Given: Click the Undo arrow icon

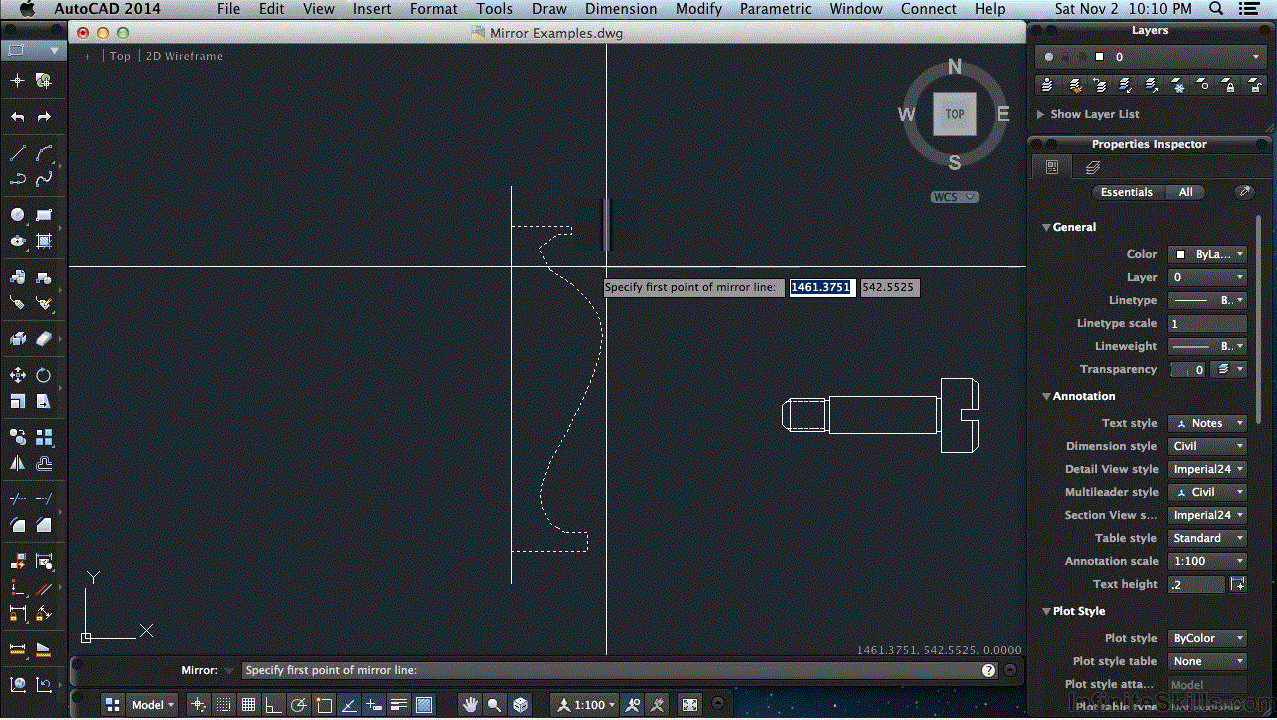Looking at the screenshot, I should click(x=17, y=117).
